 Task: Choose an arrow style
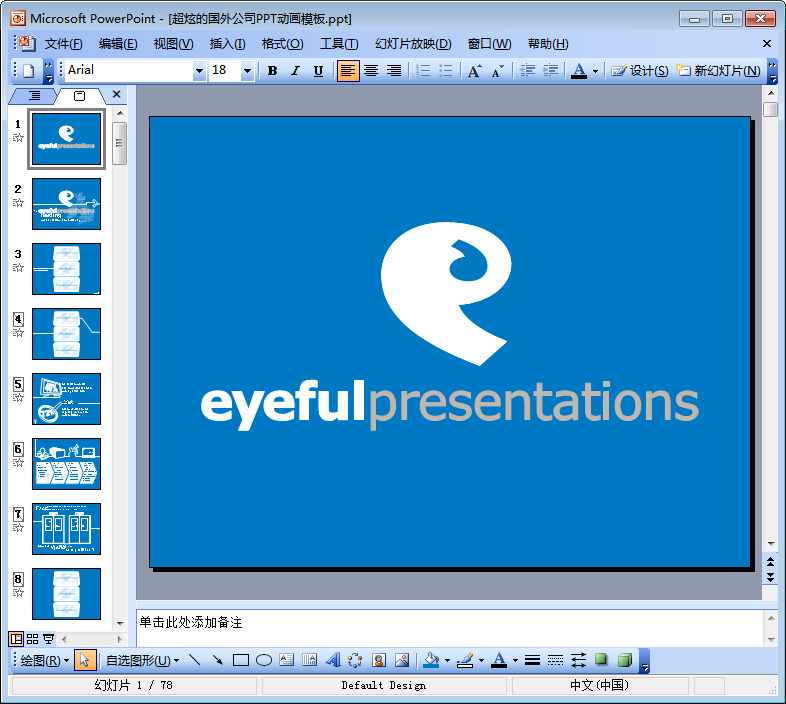pos(578,660)
